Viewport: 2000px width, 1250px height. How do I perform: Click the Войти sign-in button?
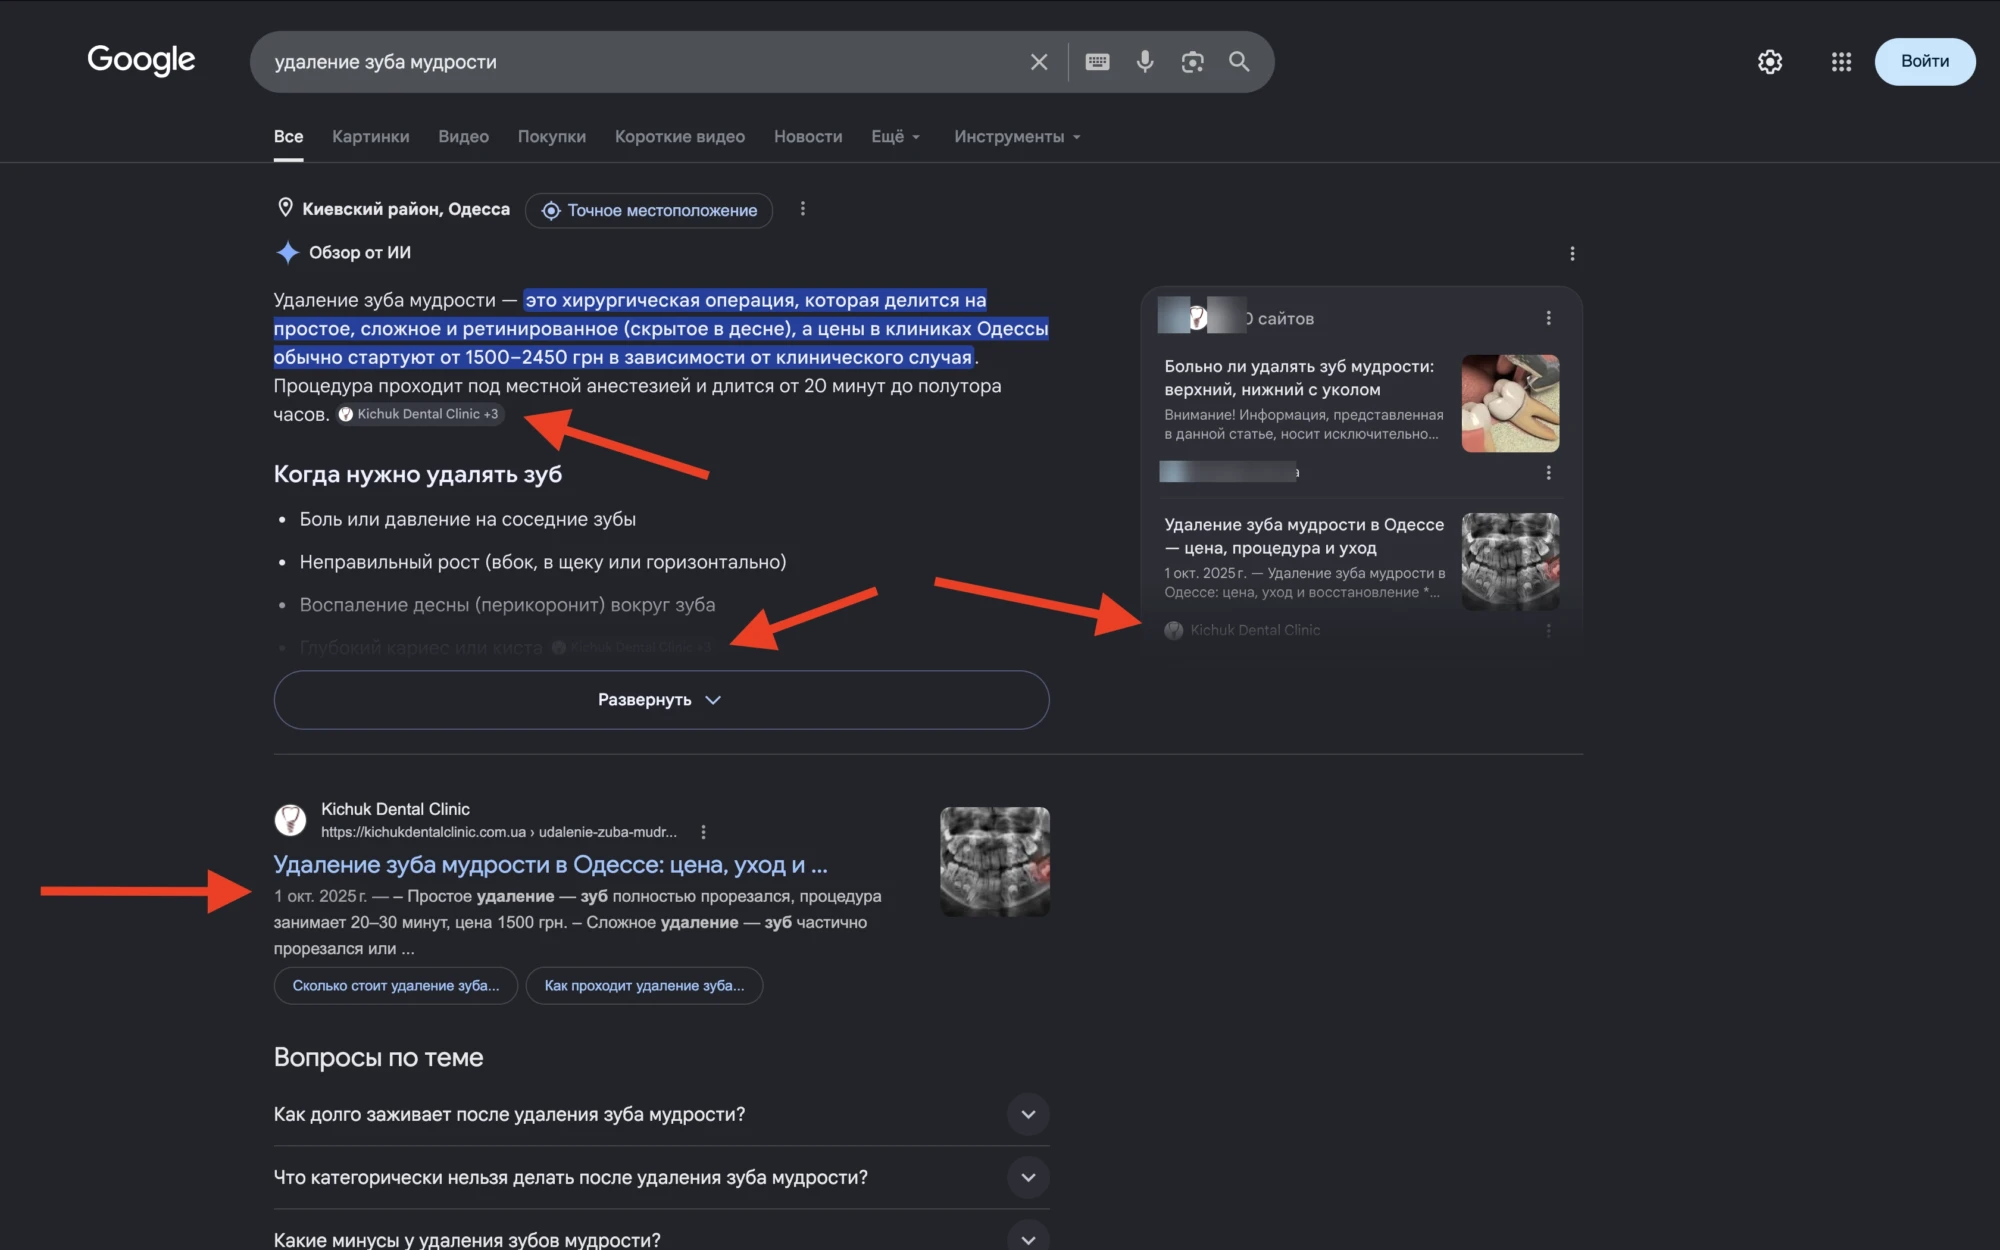1925,62
